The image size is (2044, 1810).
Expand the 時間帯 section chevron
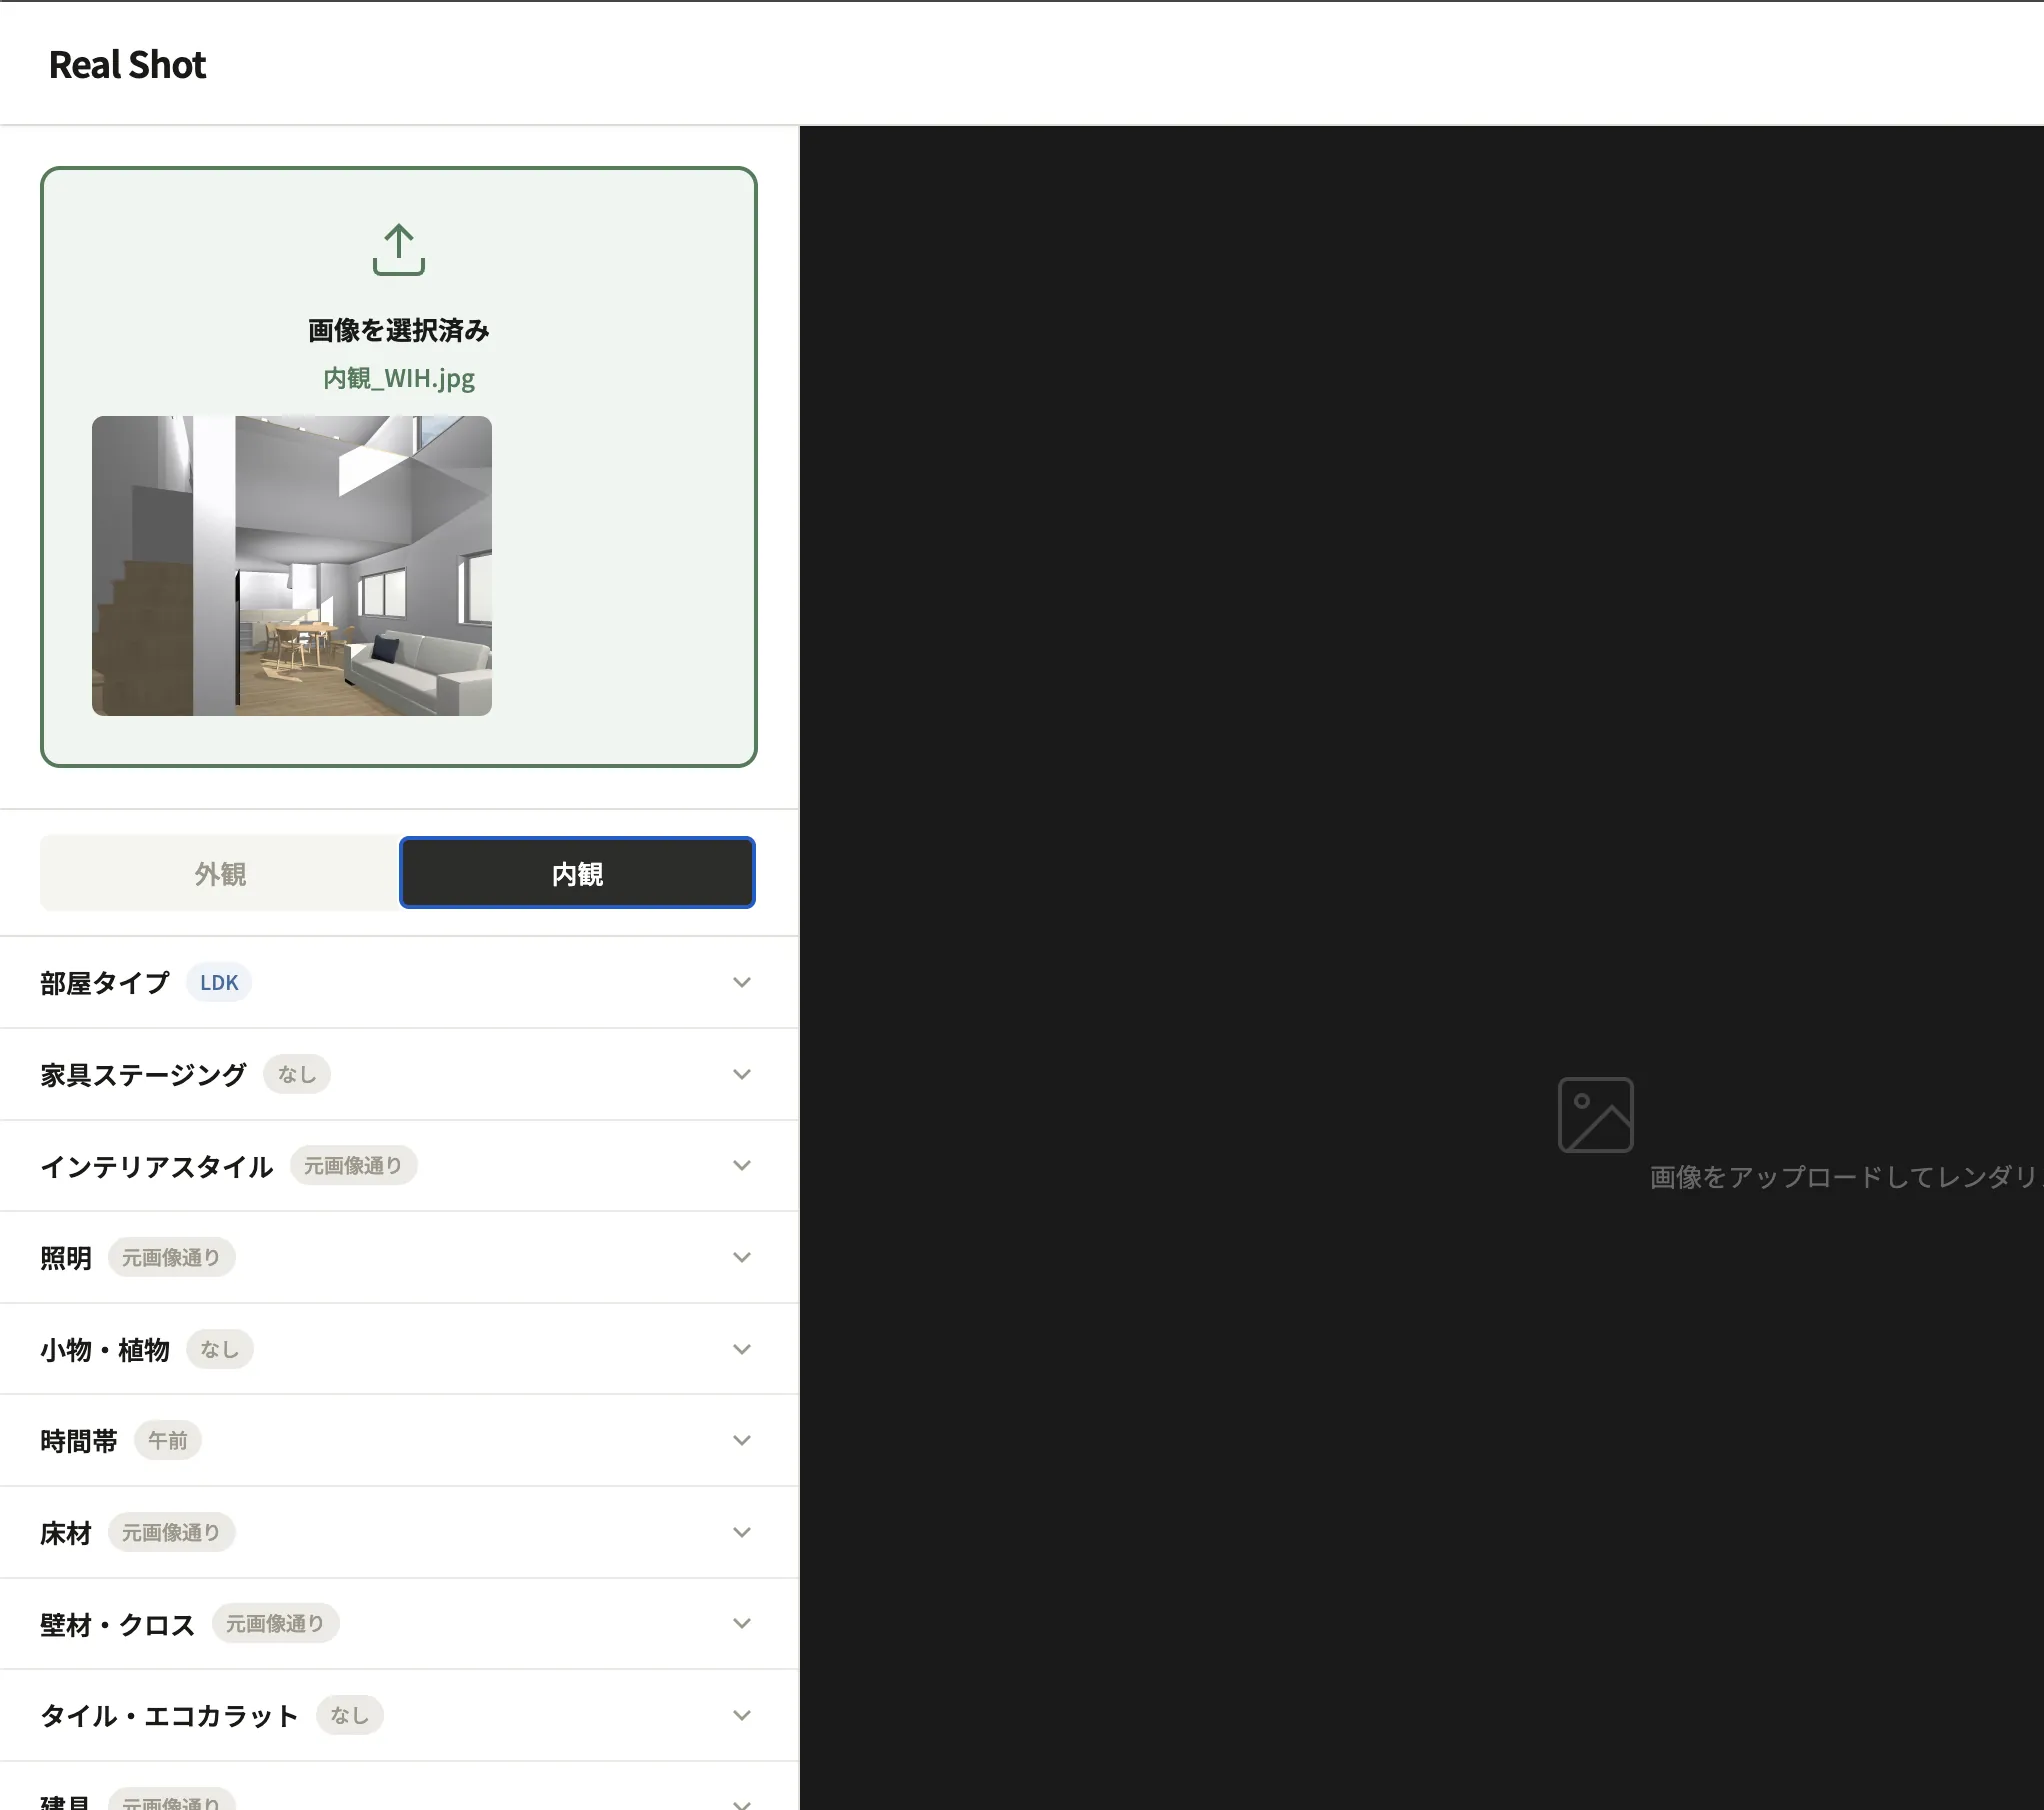[x=742, y=1440]
